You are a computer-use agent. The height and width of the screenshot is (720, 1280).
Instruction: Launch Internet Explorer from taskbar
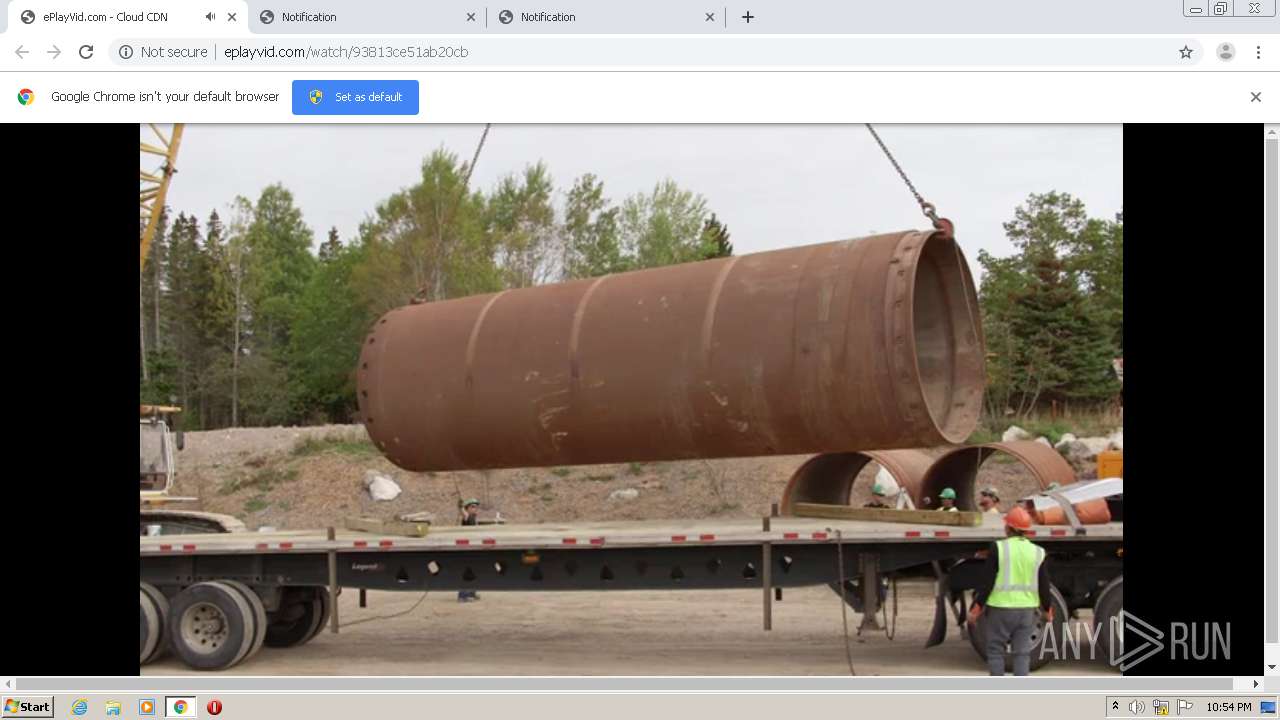80,707
